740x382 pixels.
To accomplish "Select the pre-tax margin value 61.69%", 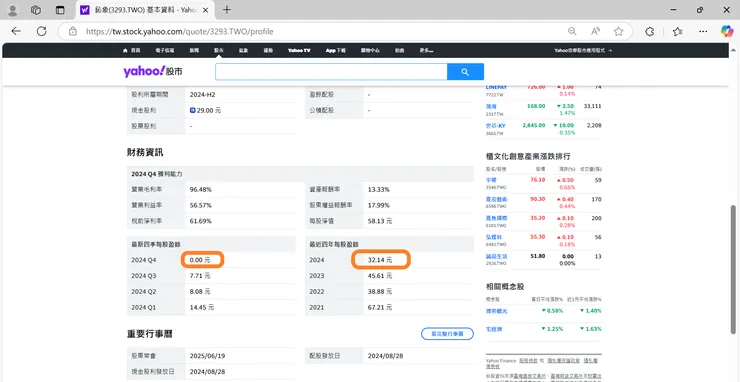I will [201, 221].
